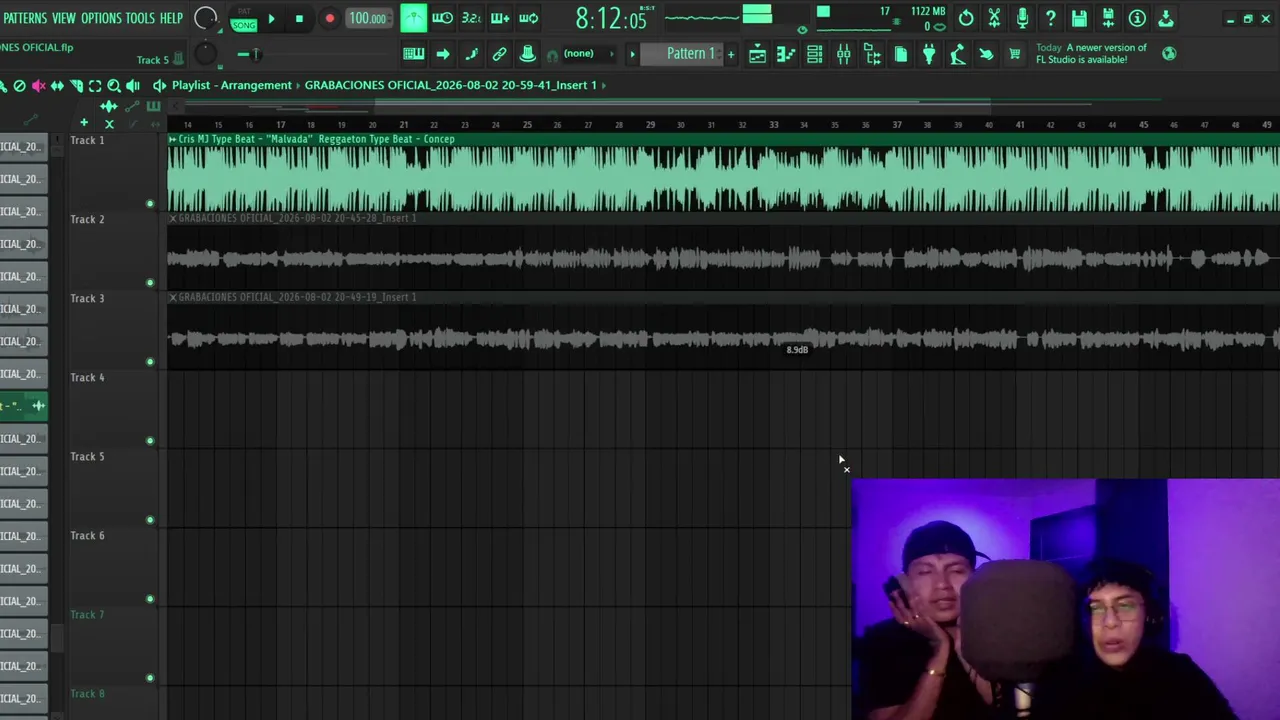1280x720 pixels.
Task: Click the master pitch knob
Action: (x=204, y=54)
